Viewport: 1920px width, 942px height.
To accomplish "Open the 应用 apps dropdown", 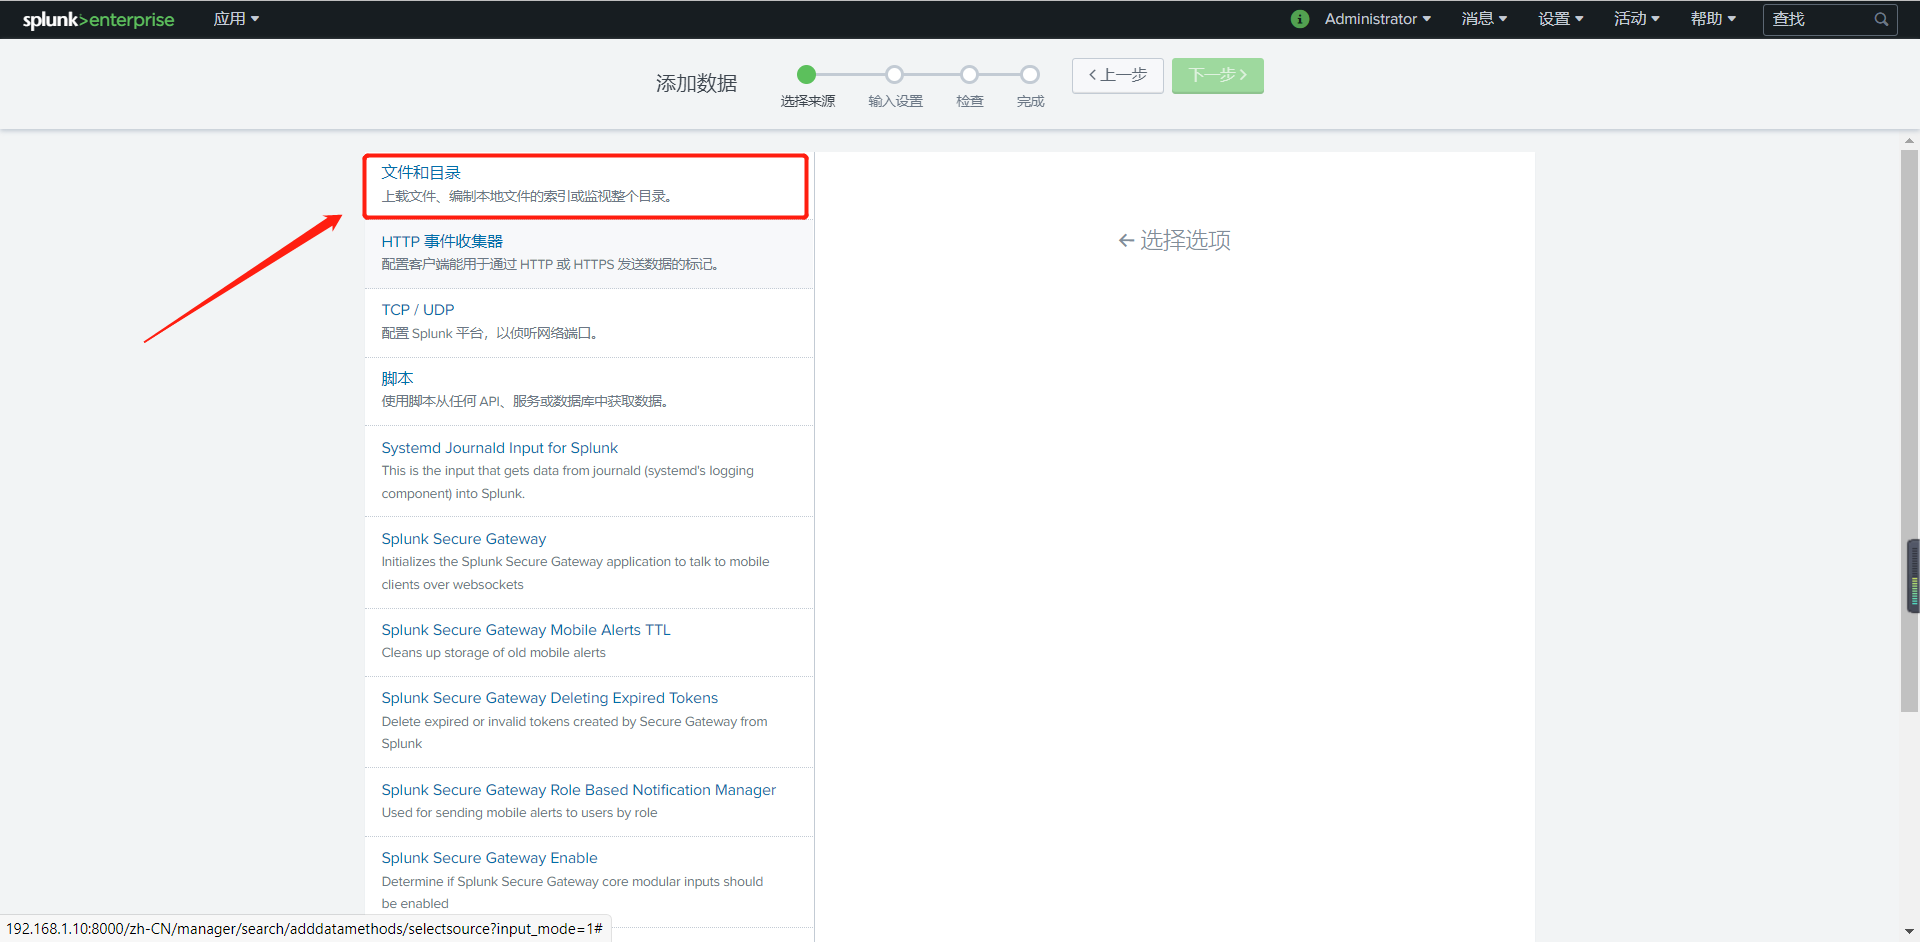I will (x=236, y=19).
